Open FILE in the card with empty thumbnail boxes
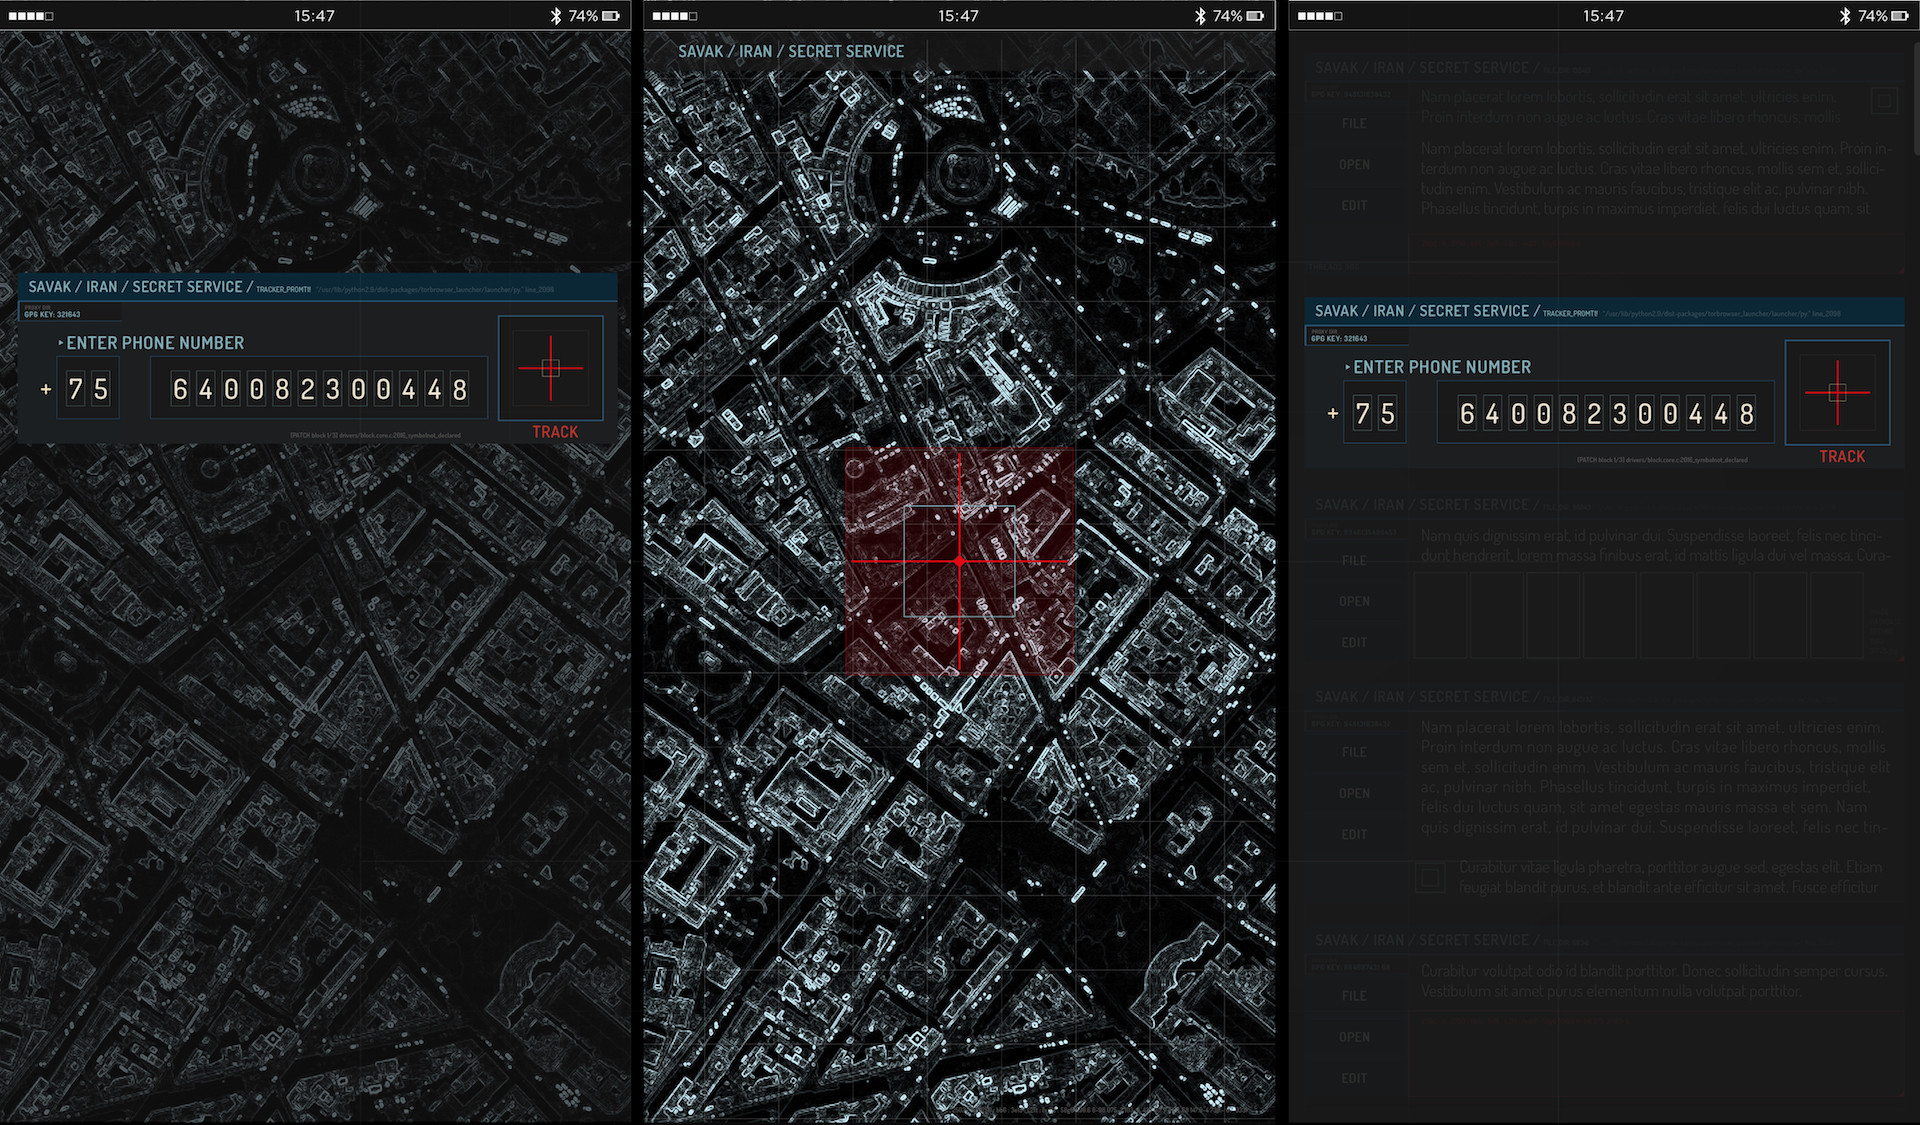The image size is (1920, 1125). pyautogui.click(x=1355, y=561)
